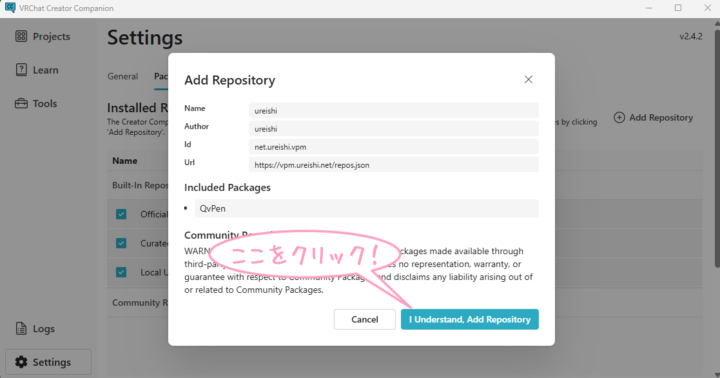Toggle the Official repository checkbox
Screen dimensions: 720x378
(x=121, y=214)
